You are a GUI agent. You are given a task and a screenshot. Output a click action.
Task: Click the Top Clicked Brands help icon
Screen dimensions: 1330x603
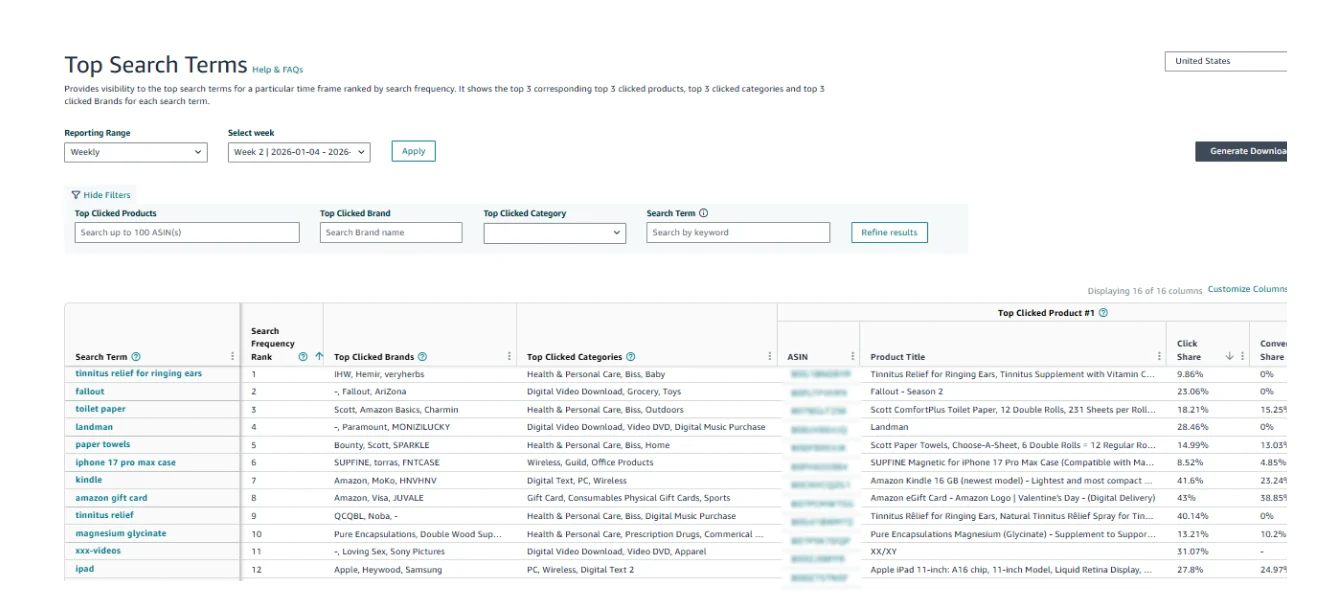click(x=422, y=357)
